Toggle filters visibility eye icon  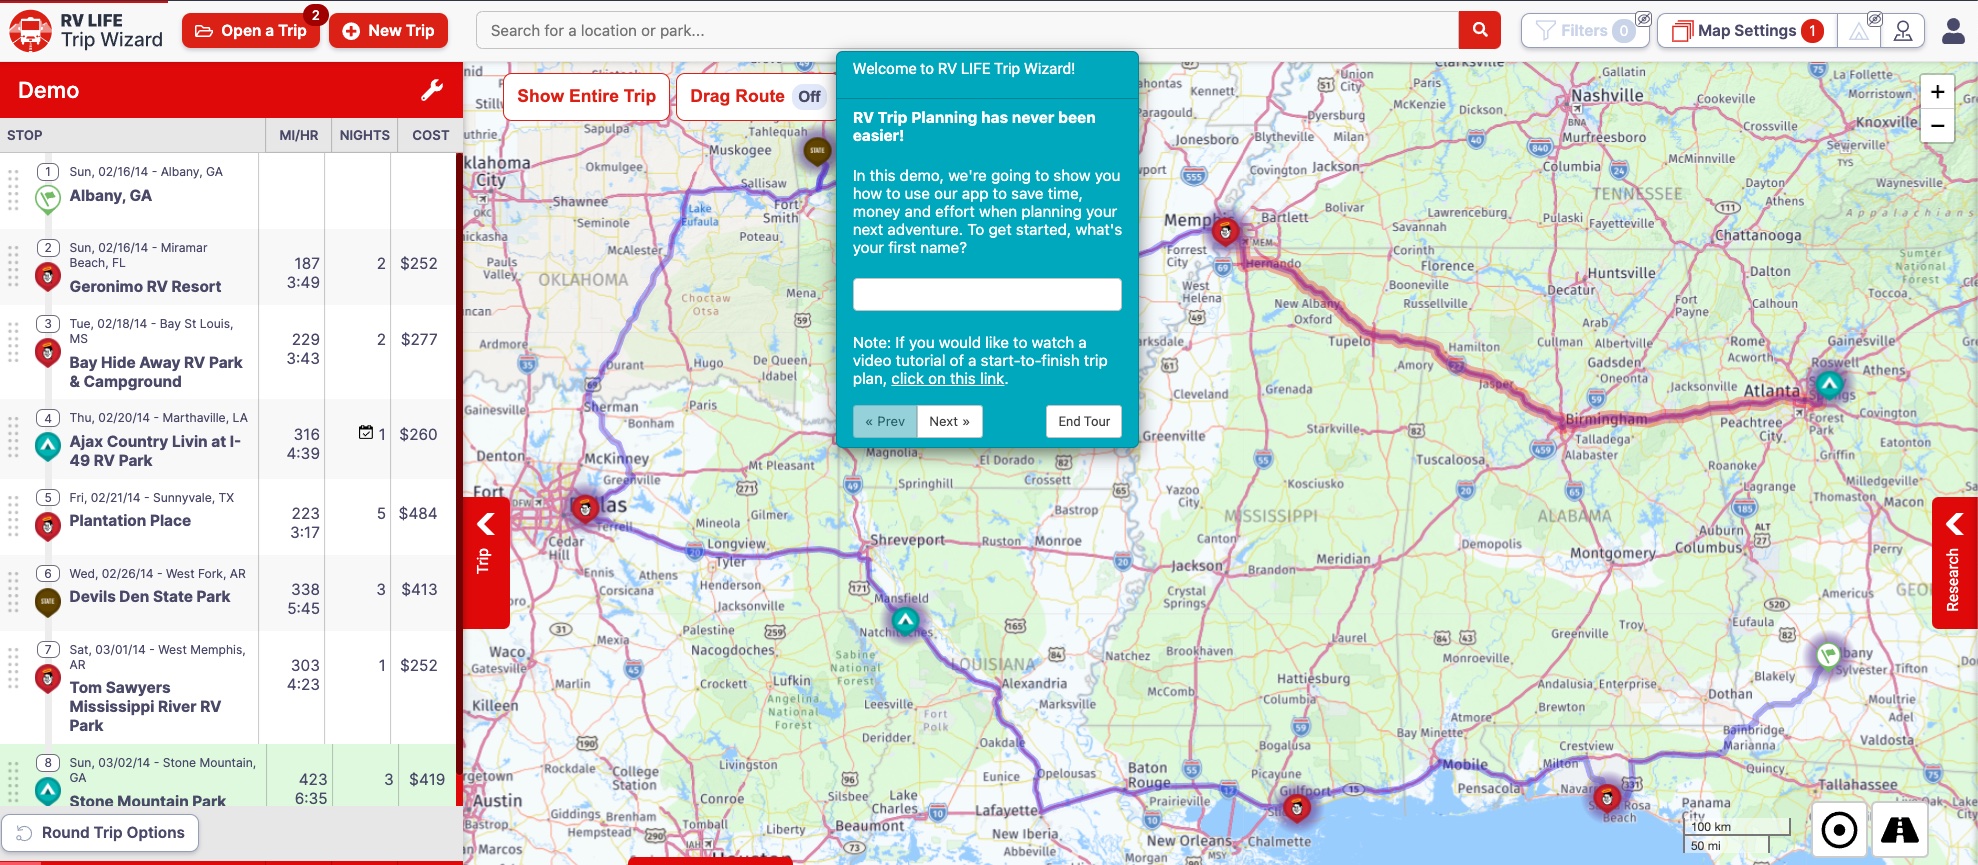1643,19
